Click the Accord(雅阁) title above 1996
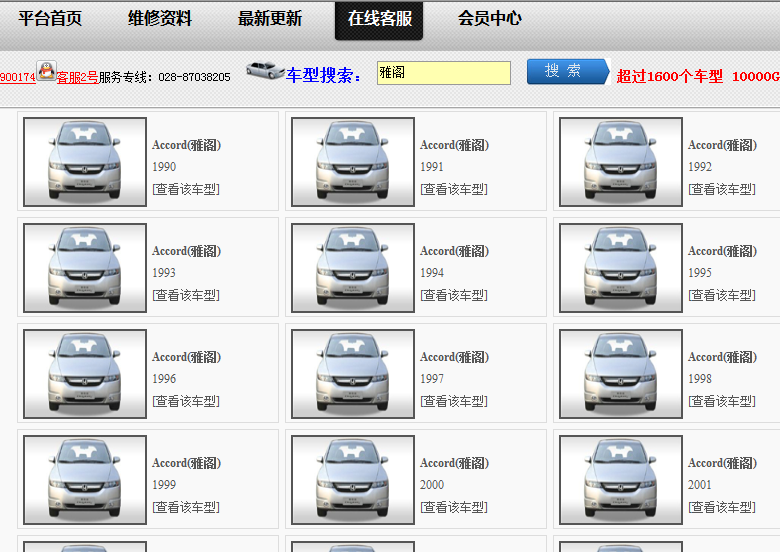The image size is (780, 552). [x=187, y=357]
